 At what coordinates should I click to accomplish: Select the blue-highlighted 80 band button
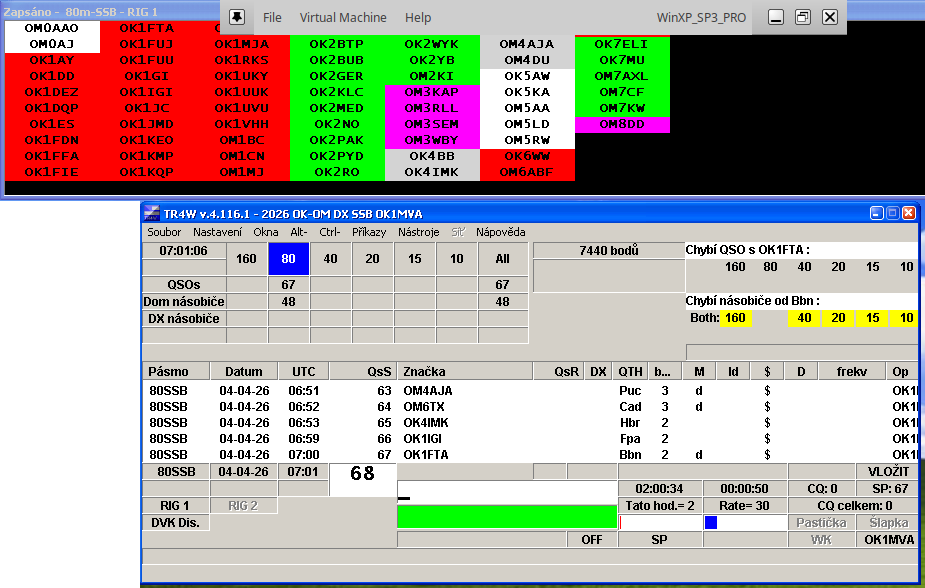[289, 259]
